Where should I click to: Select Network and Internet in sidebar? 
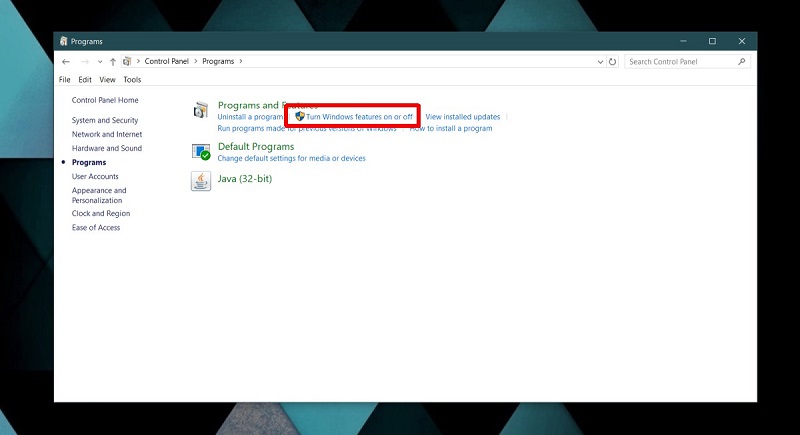point(107,134)
